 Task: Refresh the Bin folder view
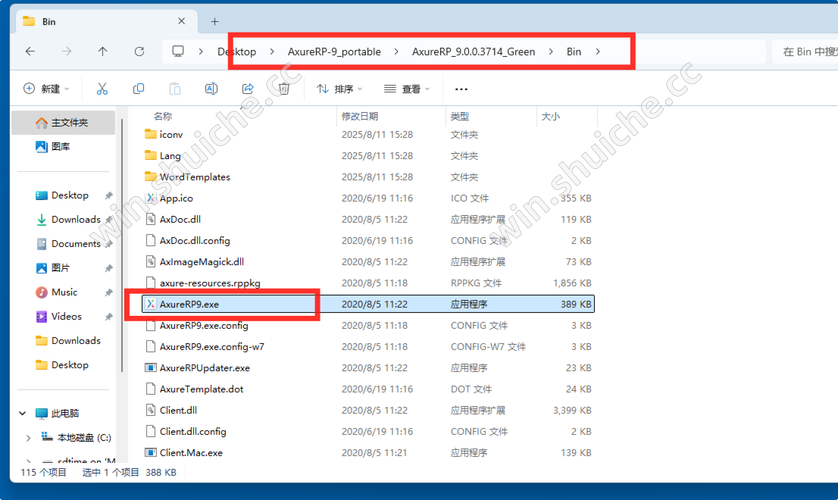click(139, 51)
